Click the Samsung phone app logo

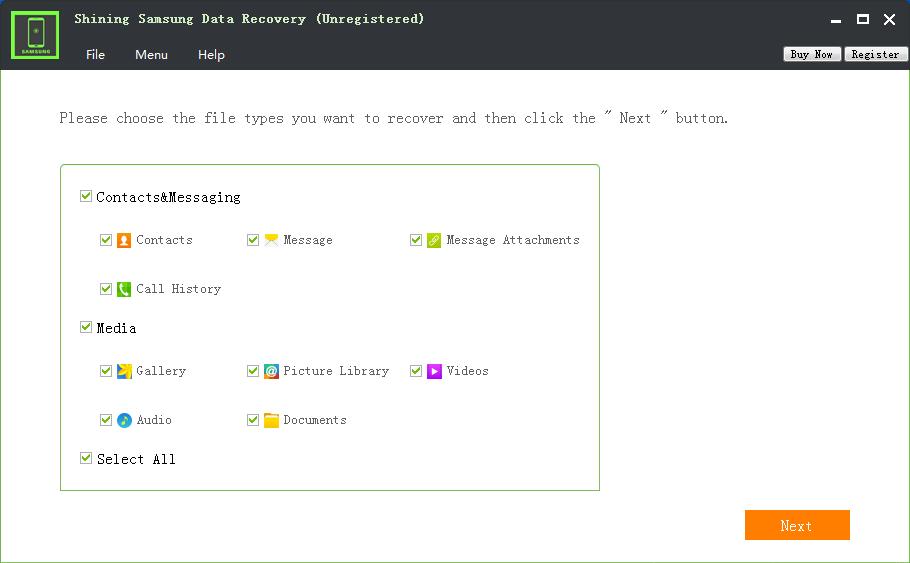pyautogui.click(x=35, y=35)
